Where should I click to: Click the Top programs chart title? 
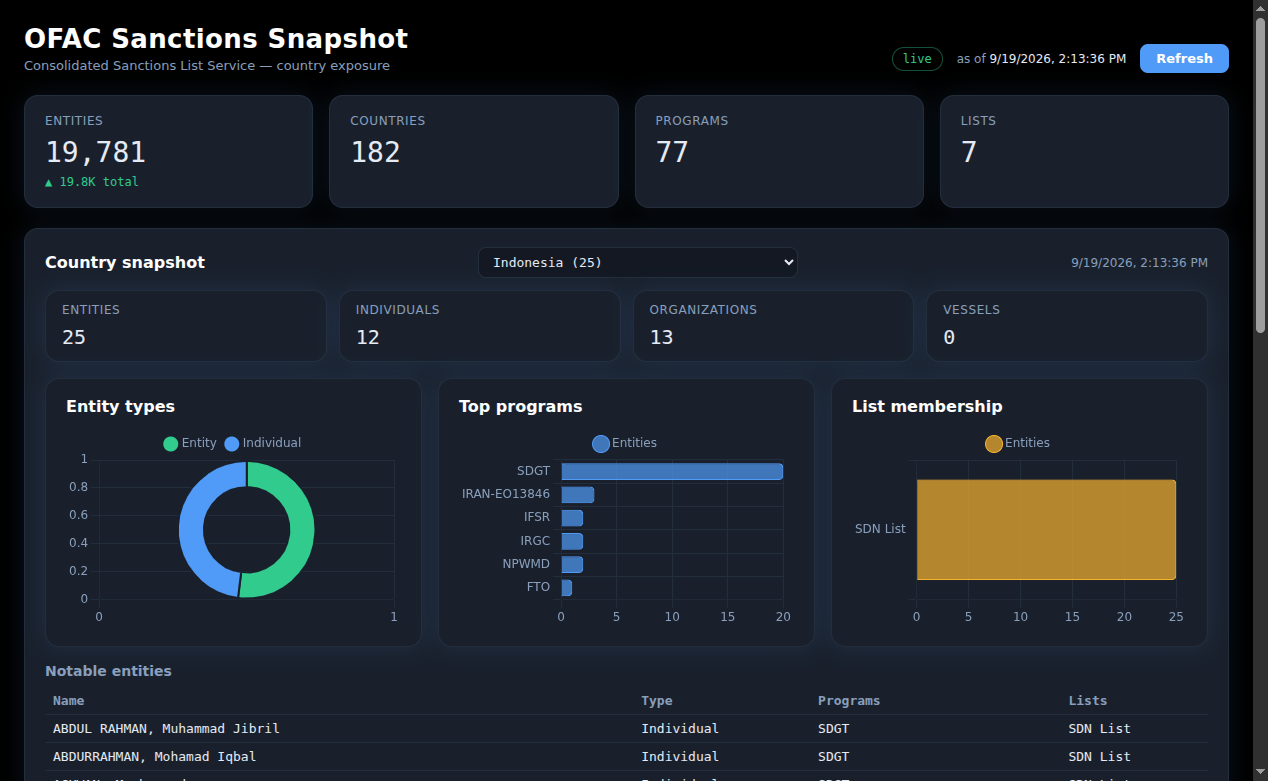tap(520, 406)
